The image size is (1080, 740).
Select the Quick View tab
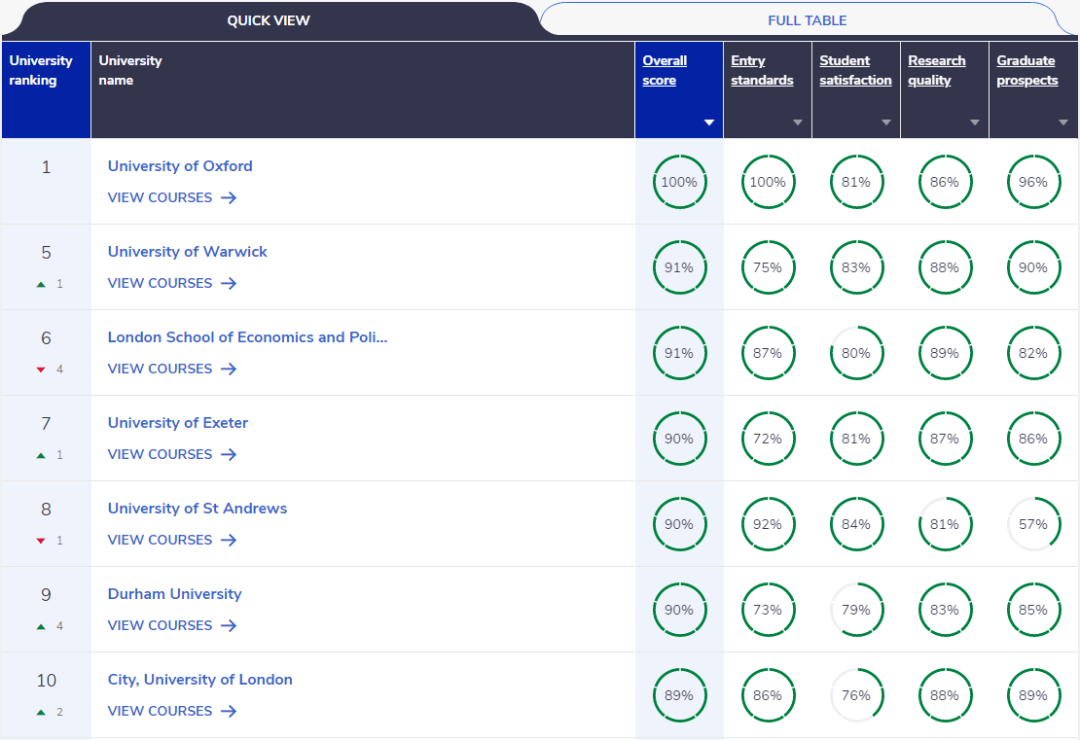point(268,20)
